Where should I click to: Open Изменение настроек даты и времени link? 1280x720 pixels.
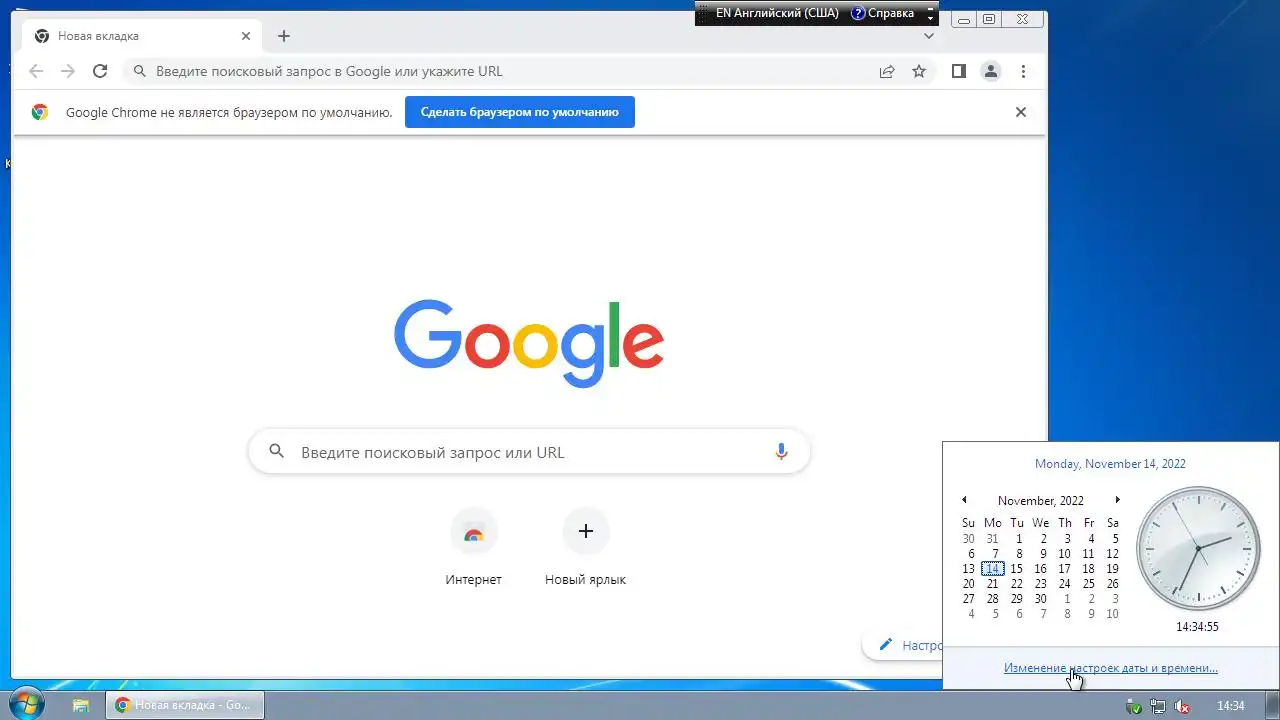1110,668
